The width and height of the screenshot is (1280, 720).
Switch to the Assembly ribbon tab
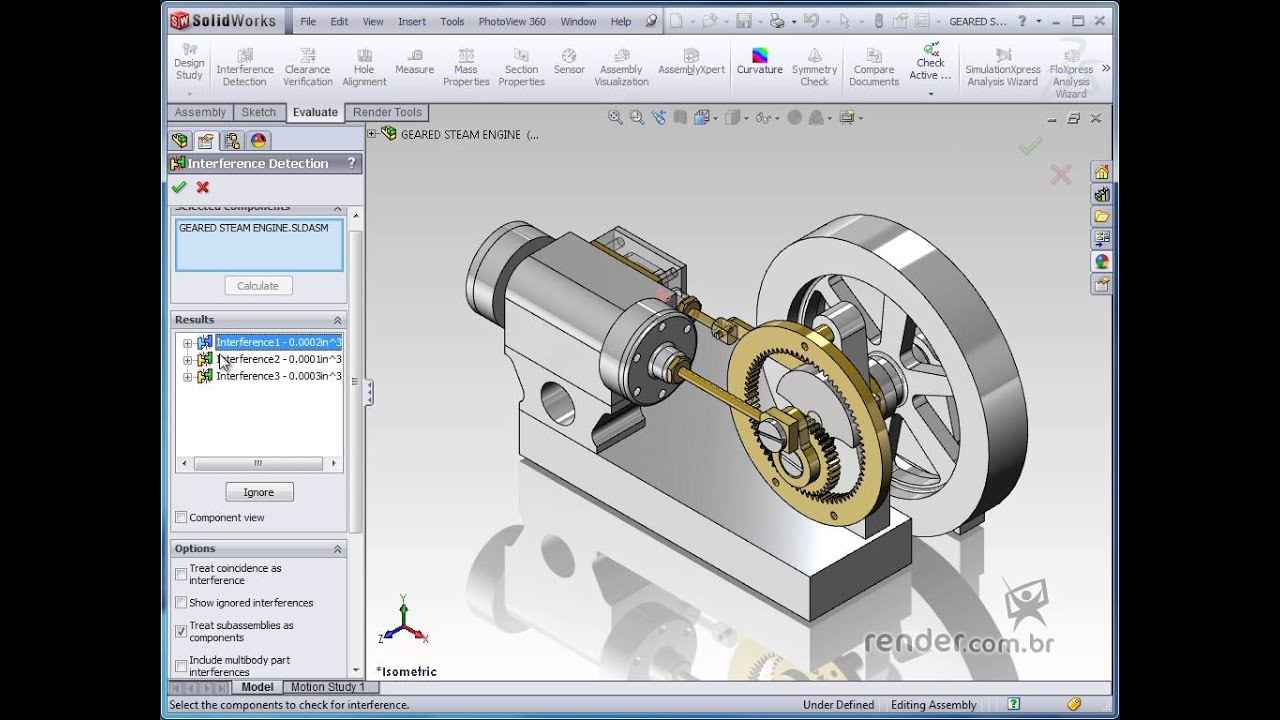click(x=200, y=112)
